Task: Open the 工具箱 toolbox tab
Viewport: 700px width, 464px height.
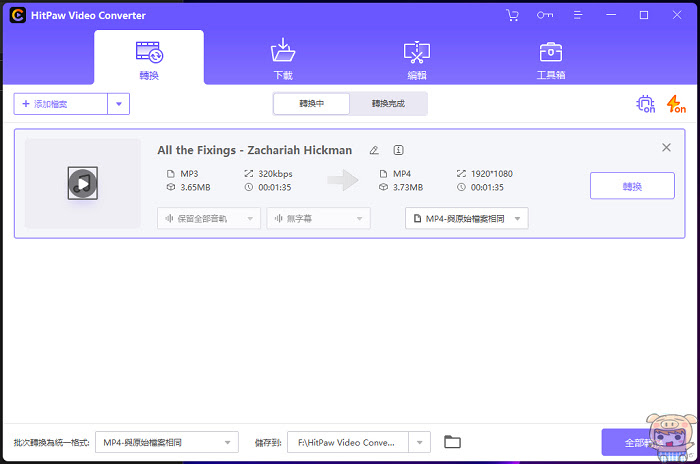Action: (x=550, y=59)
